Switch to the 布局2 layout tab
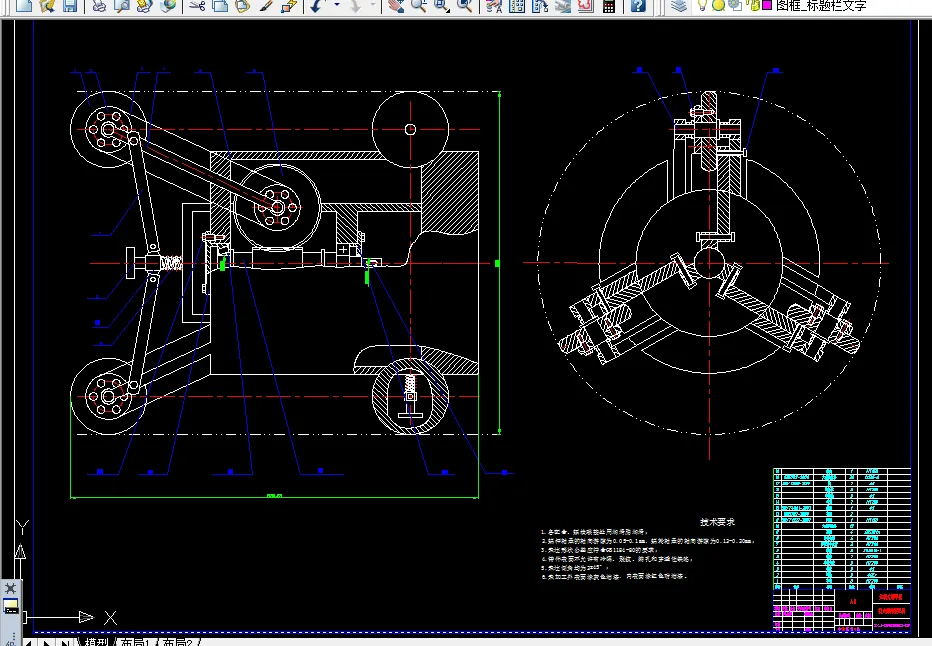The height and width of the screenshot is (646, 932). 178,642
